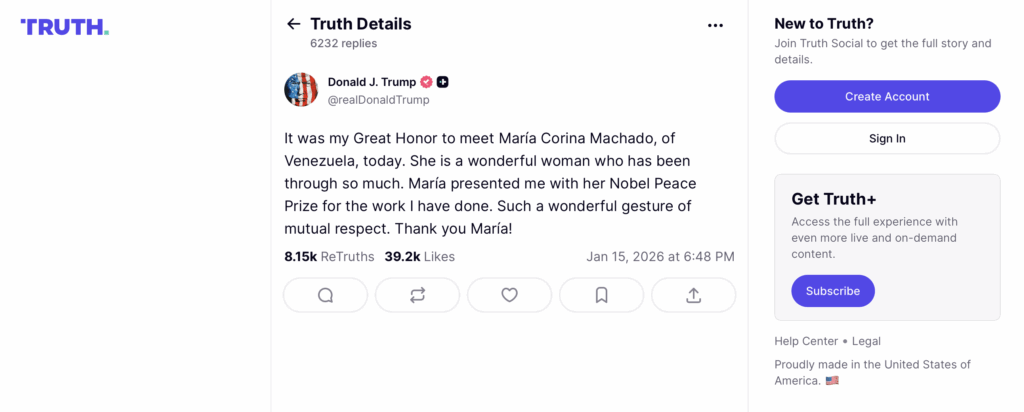
Task: Open the three-dots more options menu
Action: coord(715,25)
